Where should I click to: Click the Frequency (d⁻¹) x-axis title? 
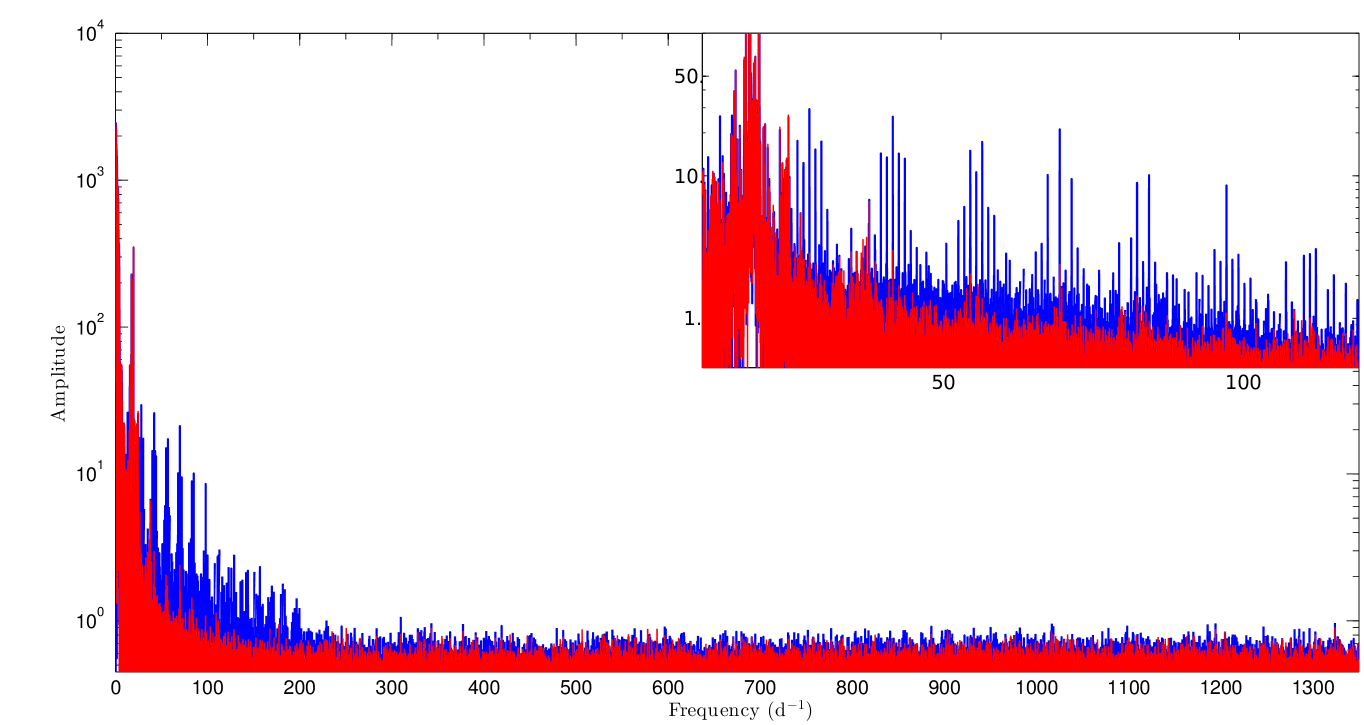[x=739, y=711]
